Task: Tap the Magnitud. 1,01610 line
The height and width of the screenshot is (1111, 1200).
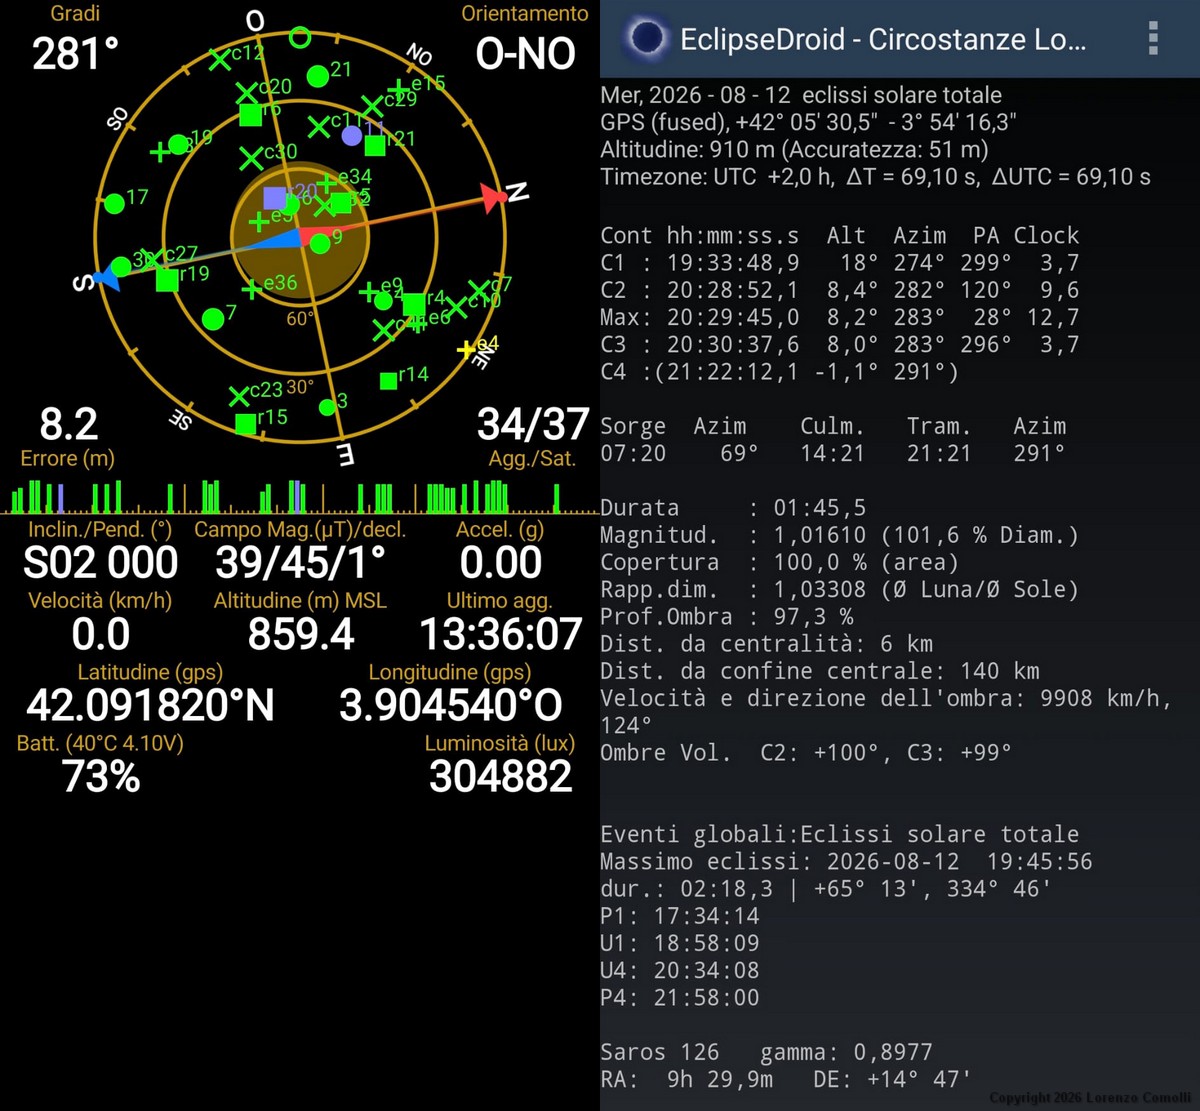Action: click(x=840, y=535)
